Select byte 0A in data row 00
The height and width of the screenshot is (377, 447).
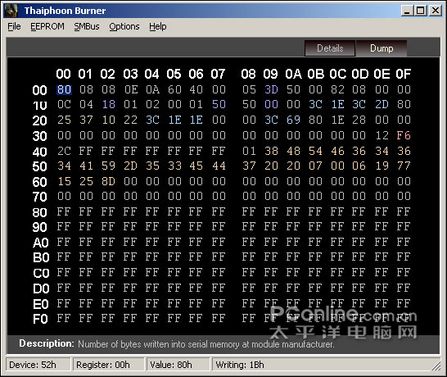(x=152, y=89)
